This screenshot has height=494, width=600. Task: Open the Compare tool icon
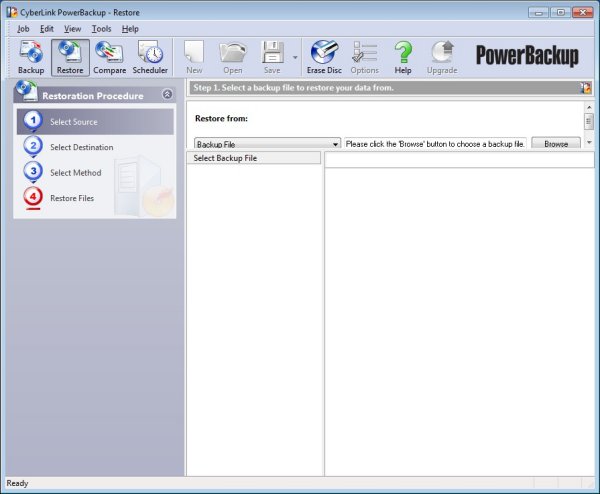(x=109, y=57)
